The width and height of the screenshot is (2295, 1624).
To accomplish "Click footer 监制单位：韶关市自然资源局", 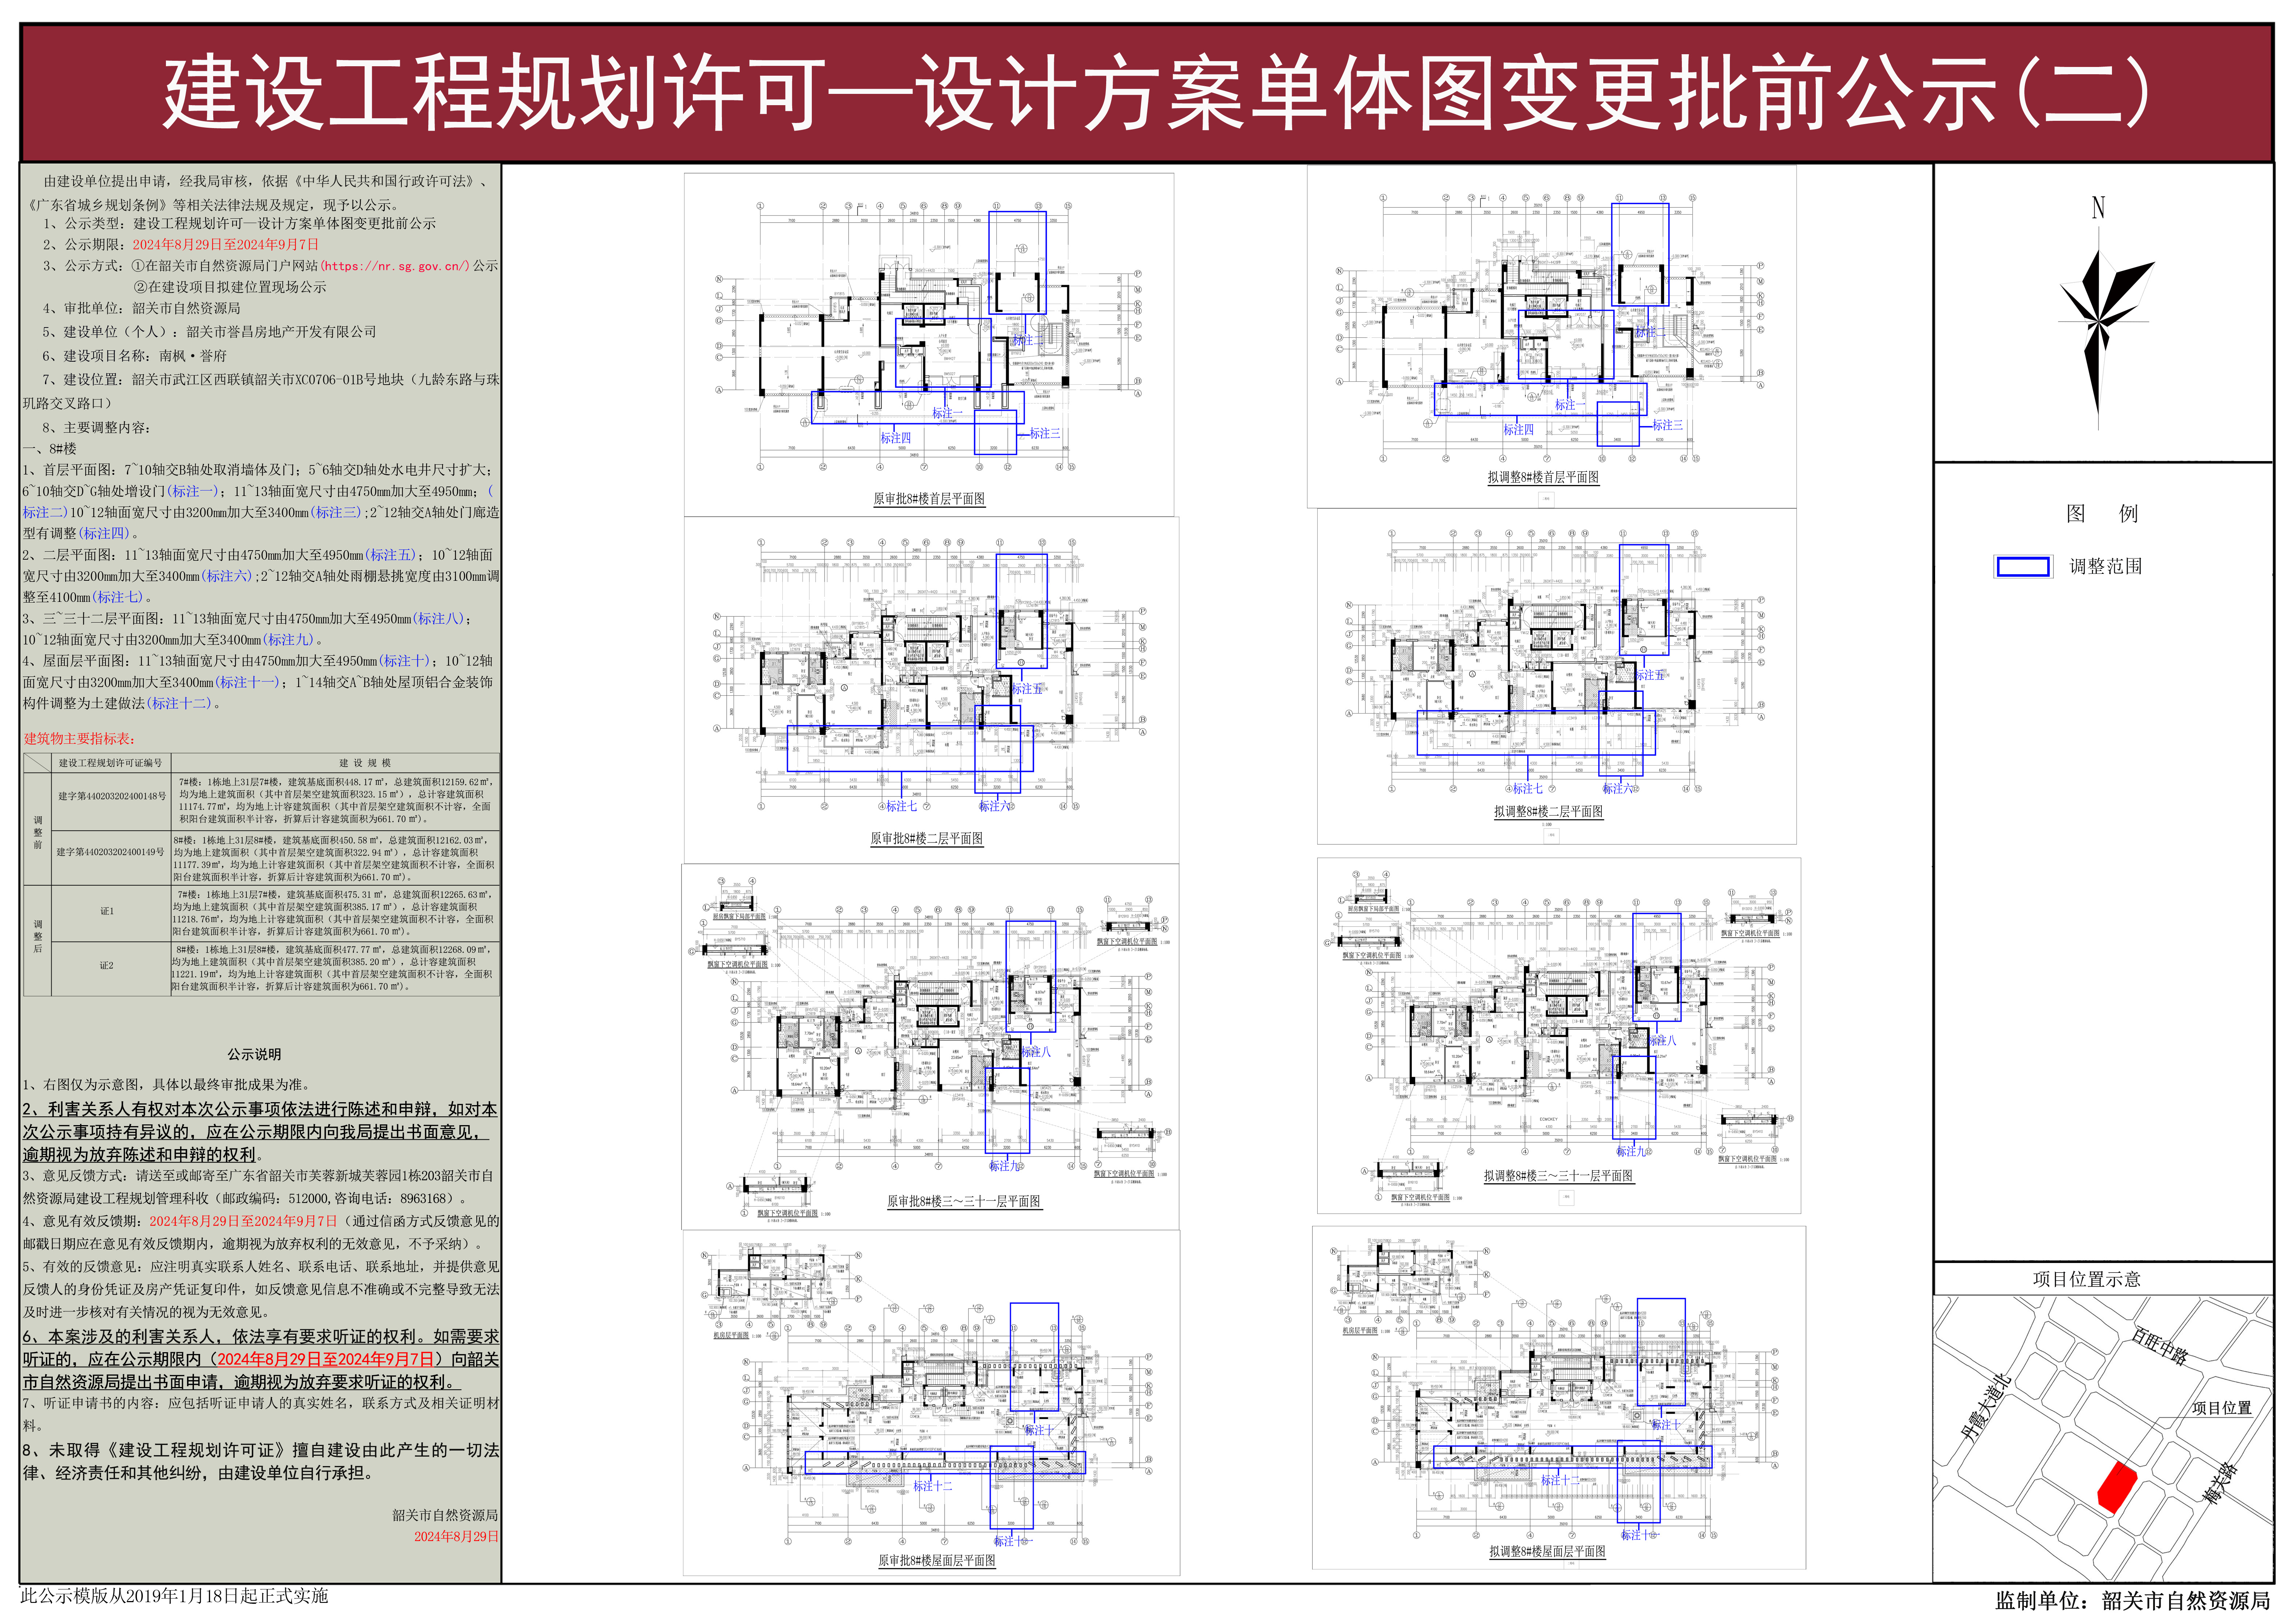I will (2132, 1601).
